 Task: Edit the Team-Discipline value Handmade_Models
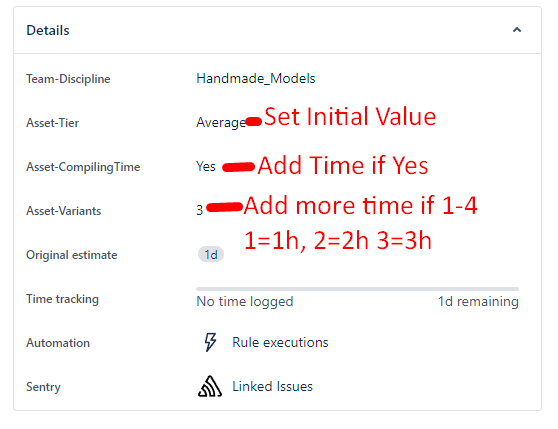click(256, 78)
